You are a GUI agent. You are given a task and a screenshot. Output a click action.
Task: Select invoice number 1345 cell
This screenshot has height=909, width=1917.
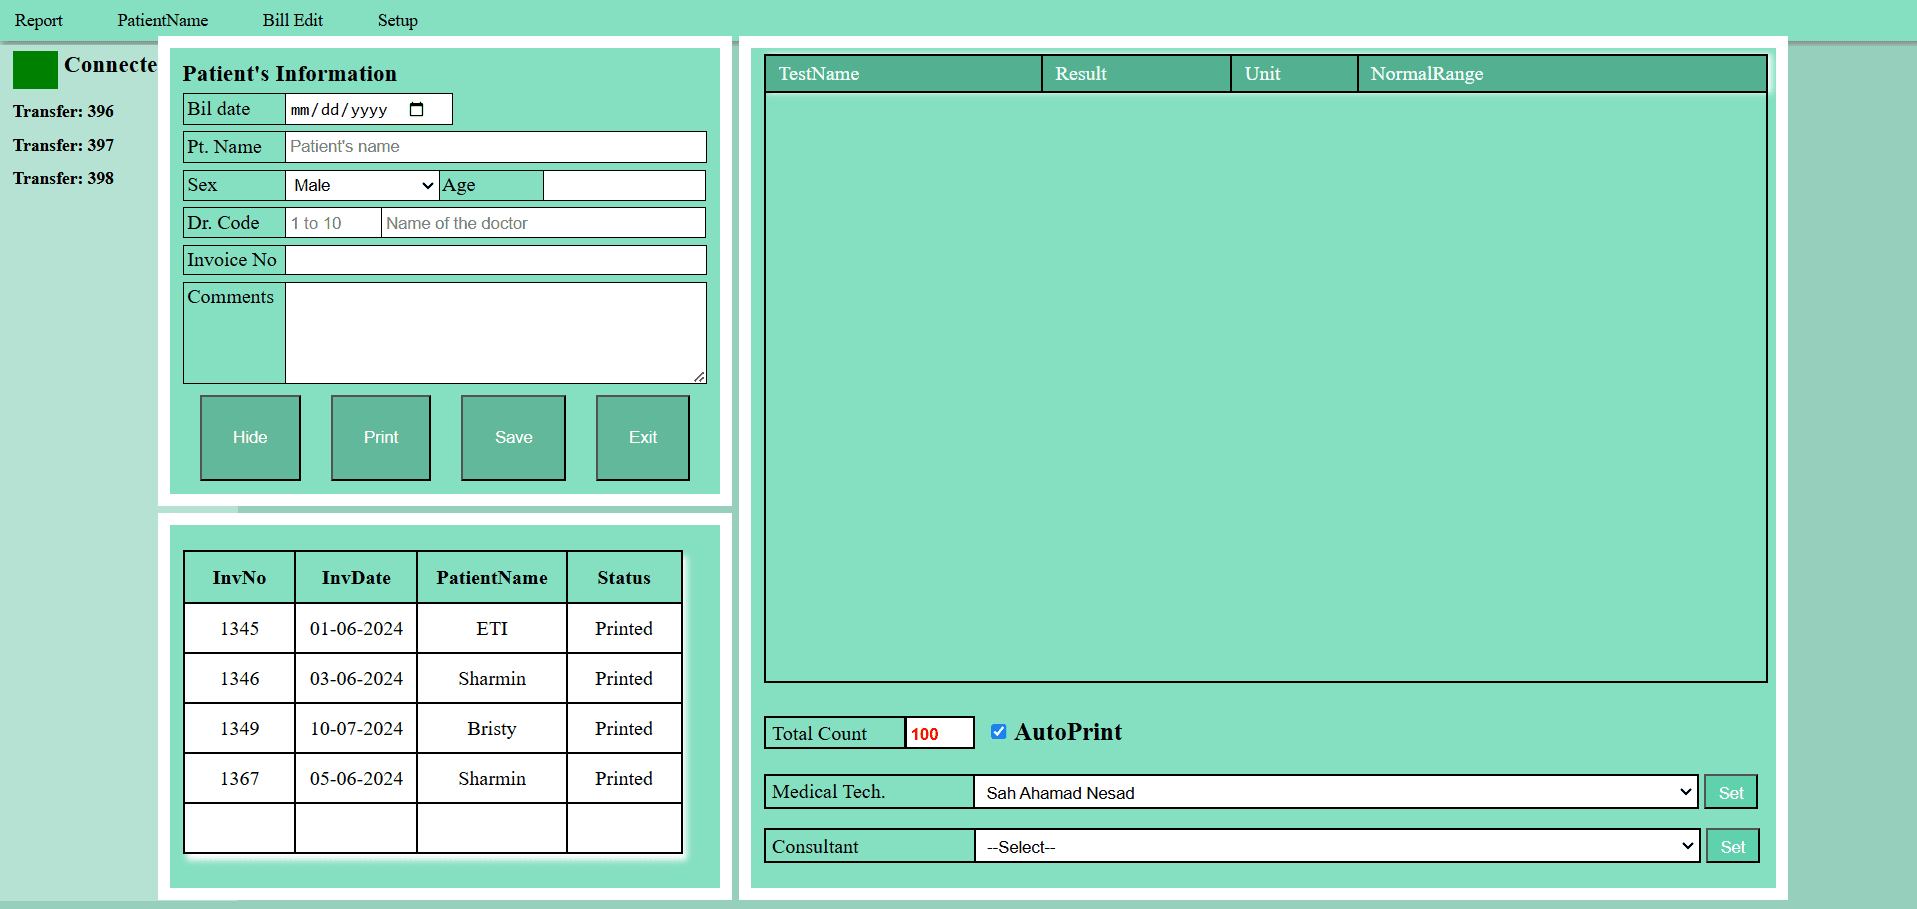(240, 628)
